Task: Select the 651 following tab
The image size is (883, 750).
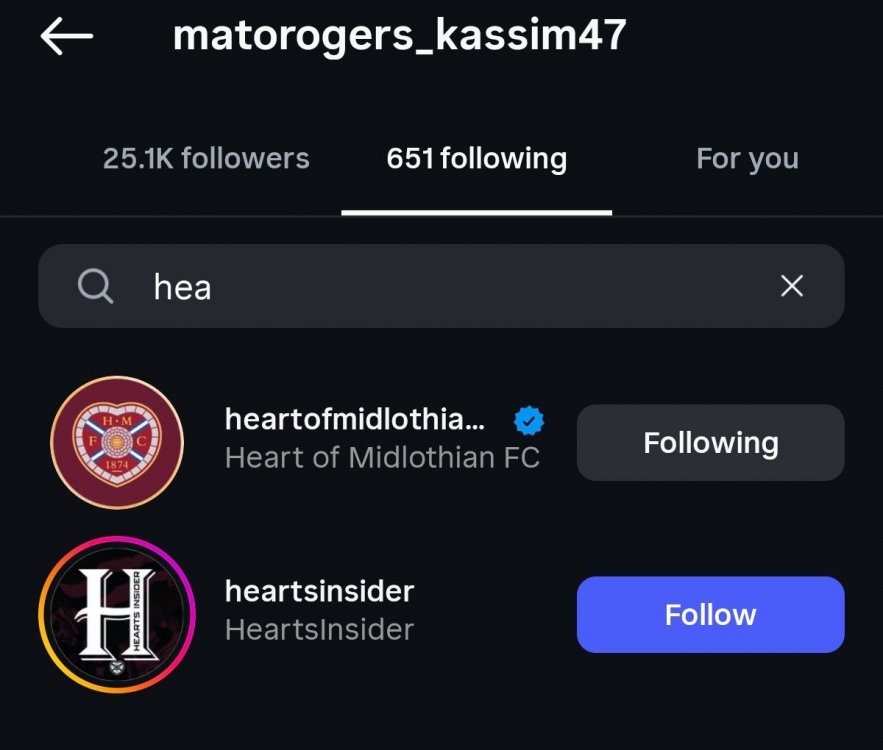Action: [x=476, y=158]
